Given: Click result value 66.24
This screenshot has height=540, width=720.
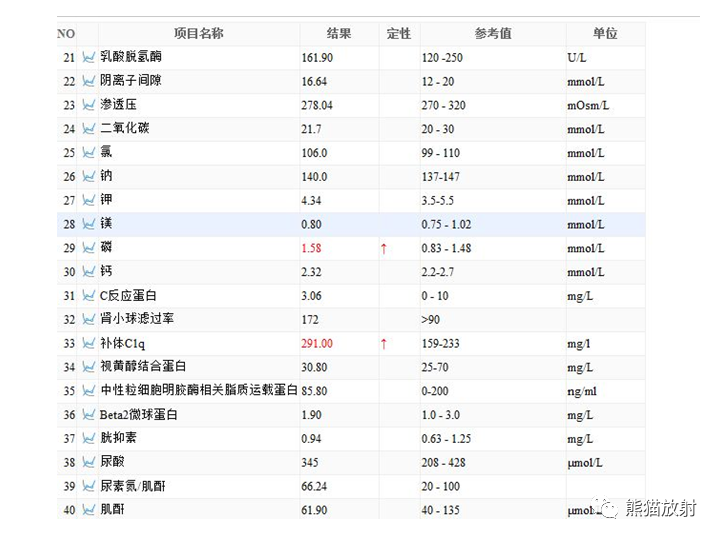Looking at the screenshot, I should [x=314, y=486].
